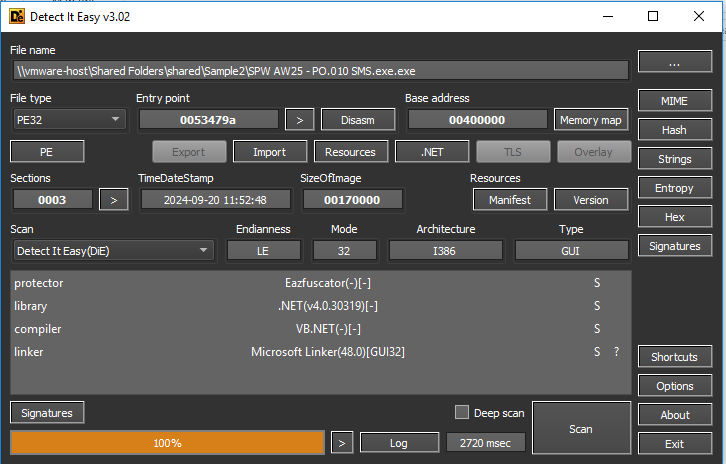Click the 2720 msec scan time field
This screenshot has height=464, width=726.
click(x=486, y=443)
